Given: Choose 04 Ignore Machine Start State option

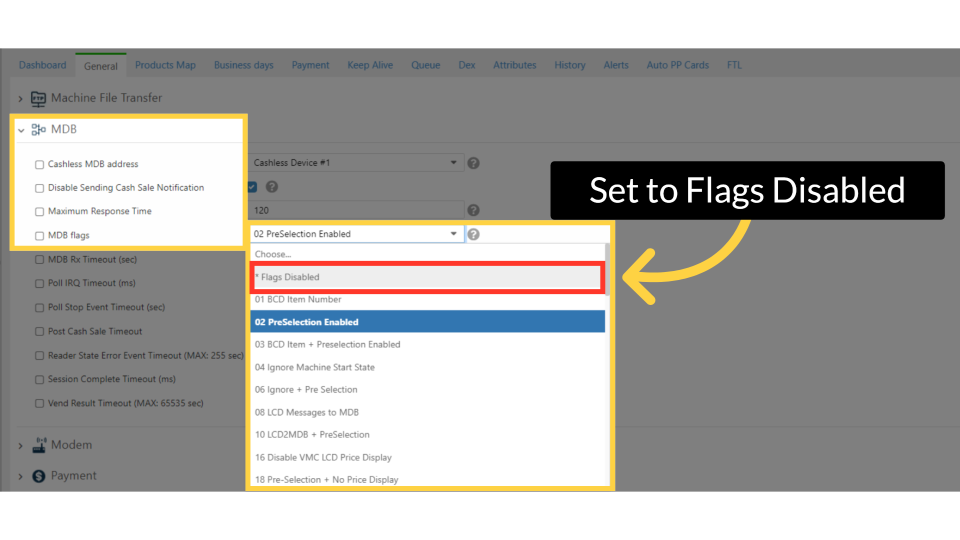Looking at the screenshot, I should 427,367.
